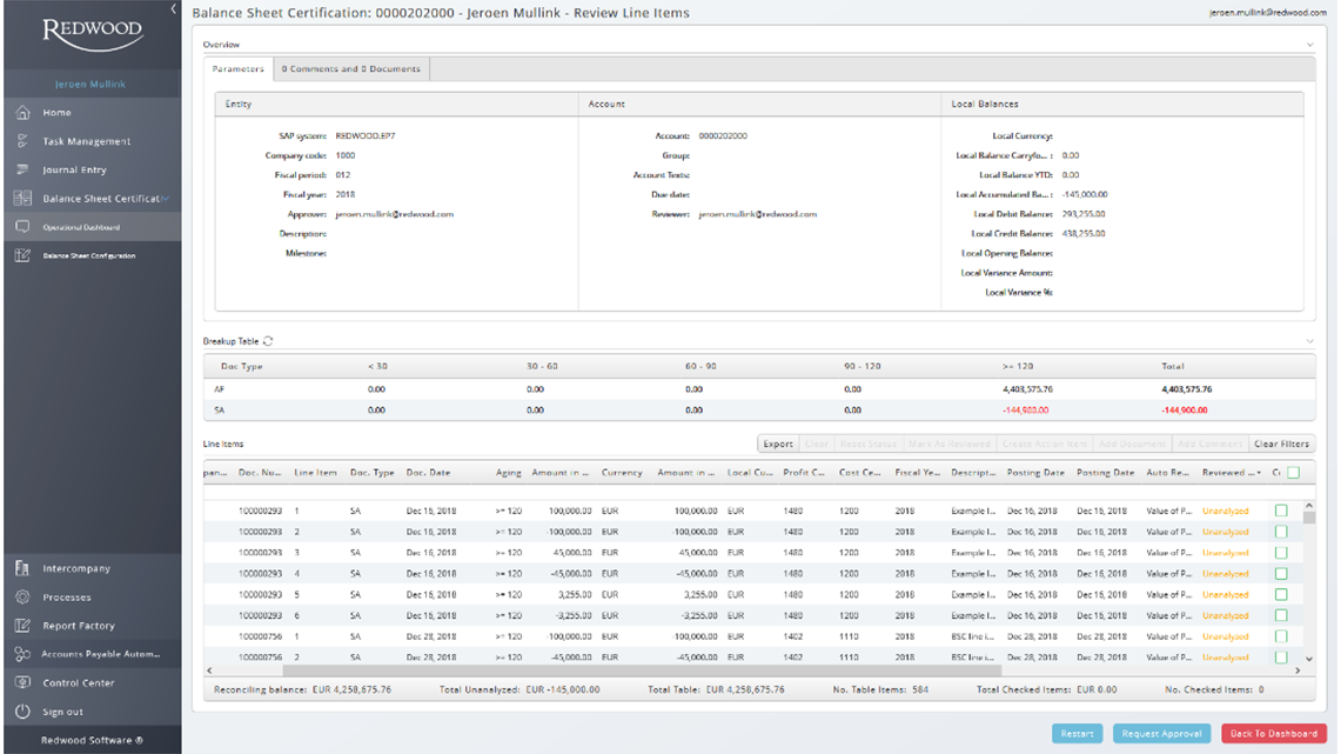The height and width of the screenshot is (754, 1341).
Task: Click 'Total Unanalyzed: EUR -145,000.00' text
Action: (520, 690)
